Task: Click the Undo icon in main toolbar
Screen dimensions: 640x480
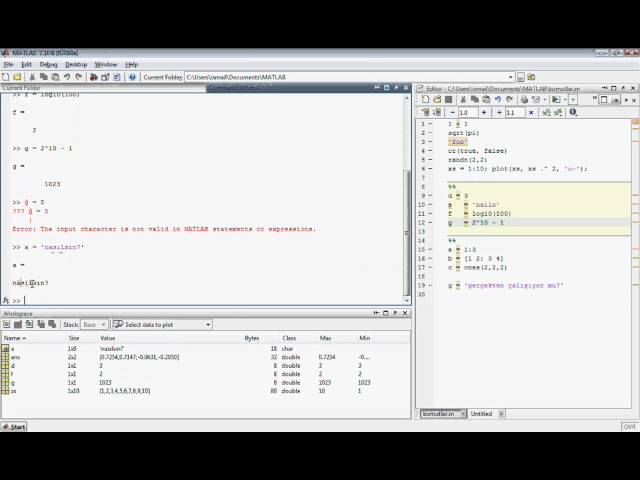Action: [67, 77]
